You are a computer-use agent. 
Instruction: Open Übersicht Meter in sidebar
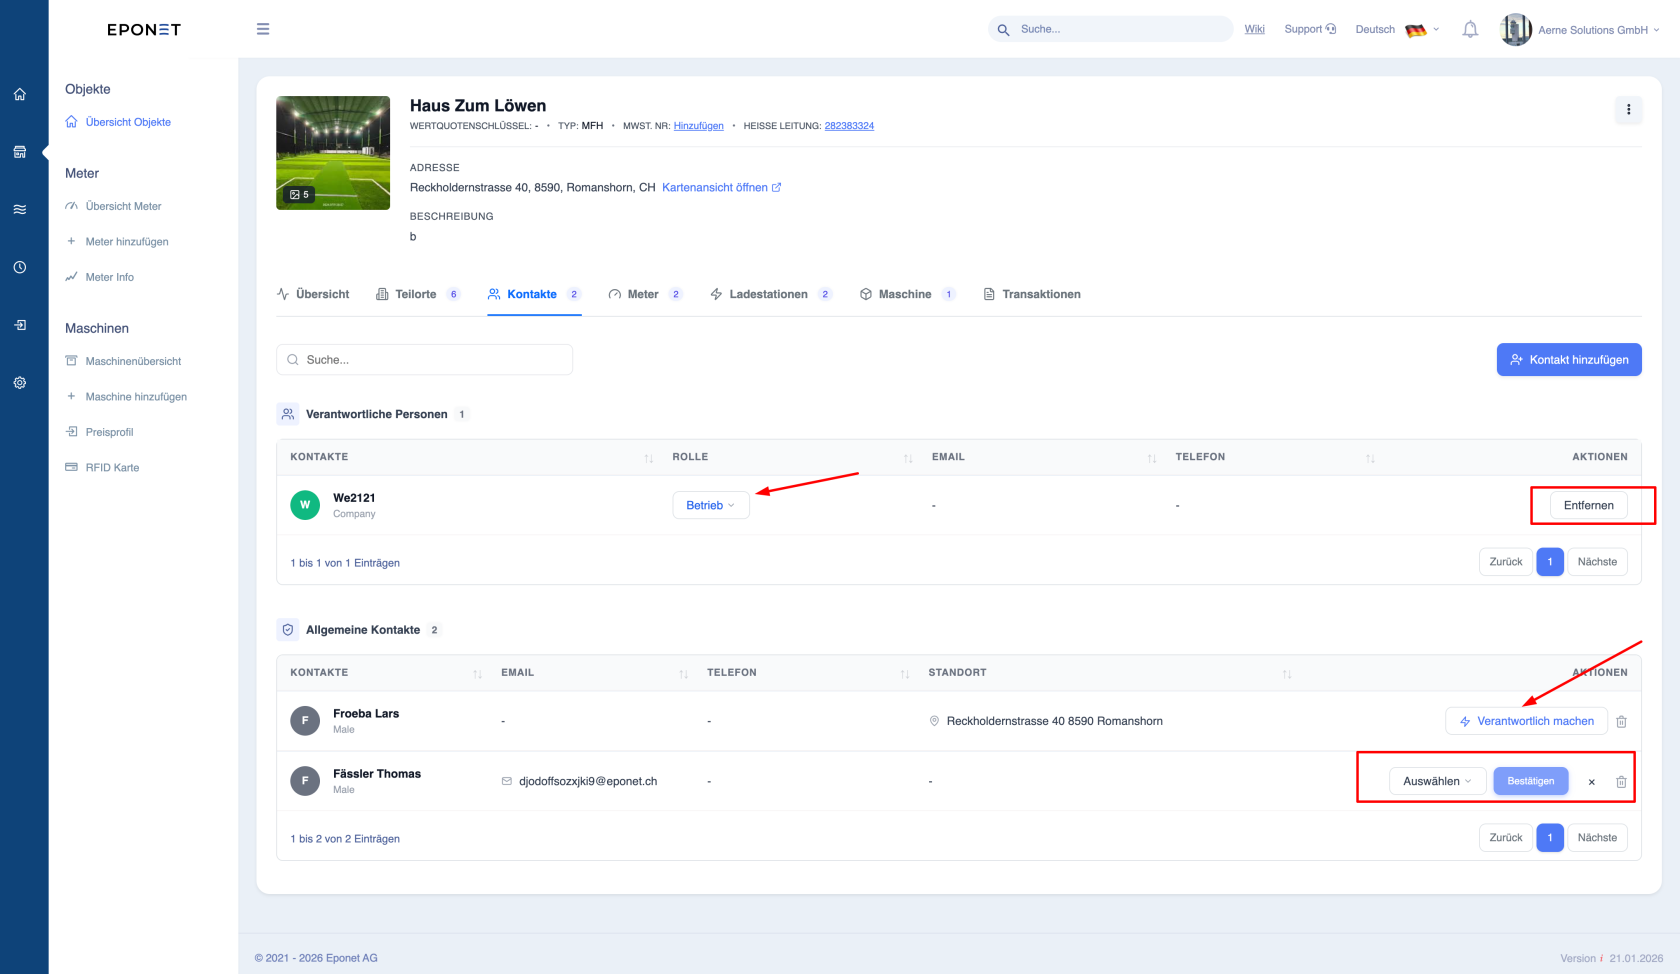pos(113,206)
